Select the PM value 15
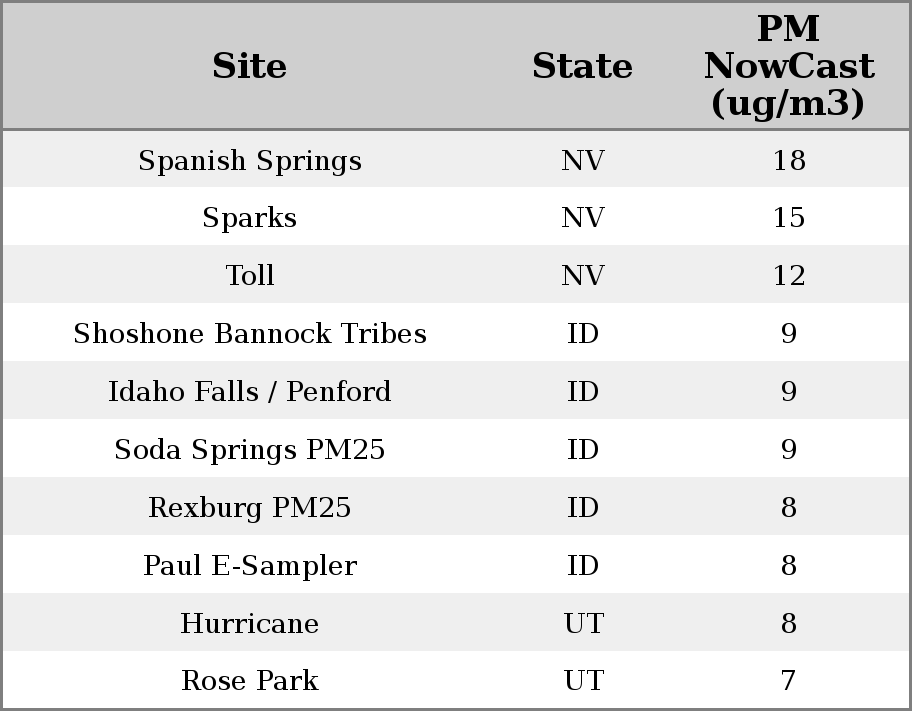The width and height of the screenshot is (912, 711). (x=788, y=218)
